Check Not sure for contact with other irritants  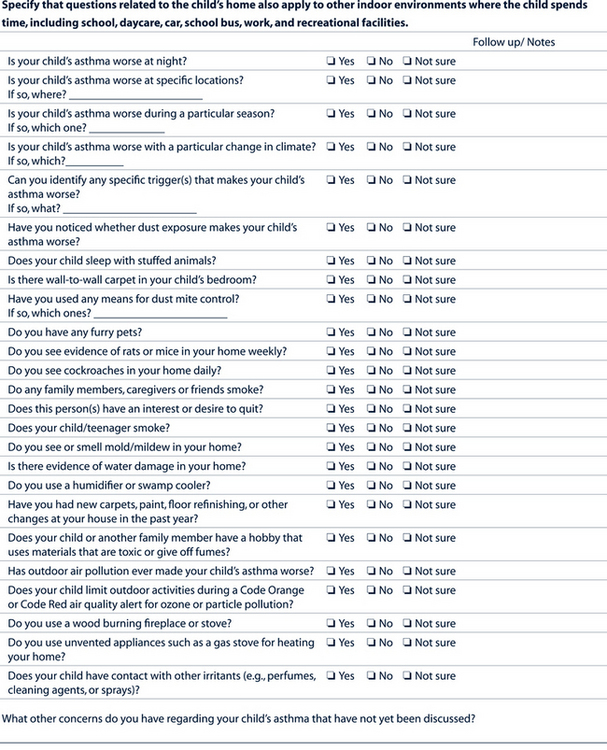(408, 676)
